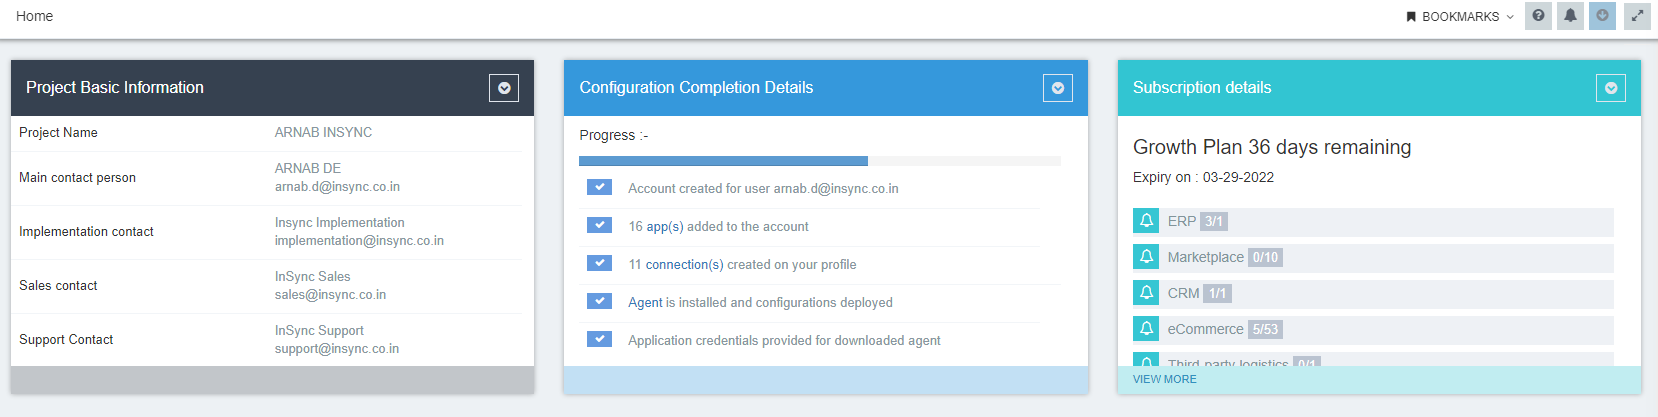1658x417 pixels.
Task: Collapse the Configuration Completion Details panel
Action: coord(1057,88)
